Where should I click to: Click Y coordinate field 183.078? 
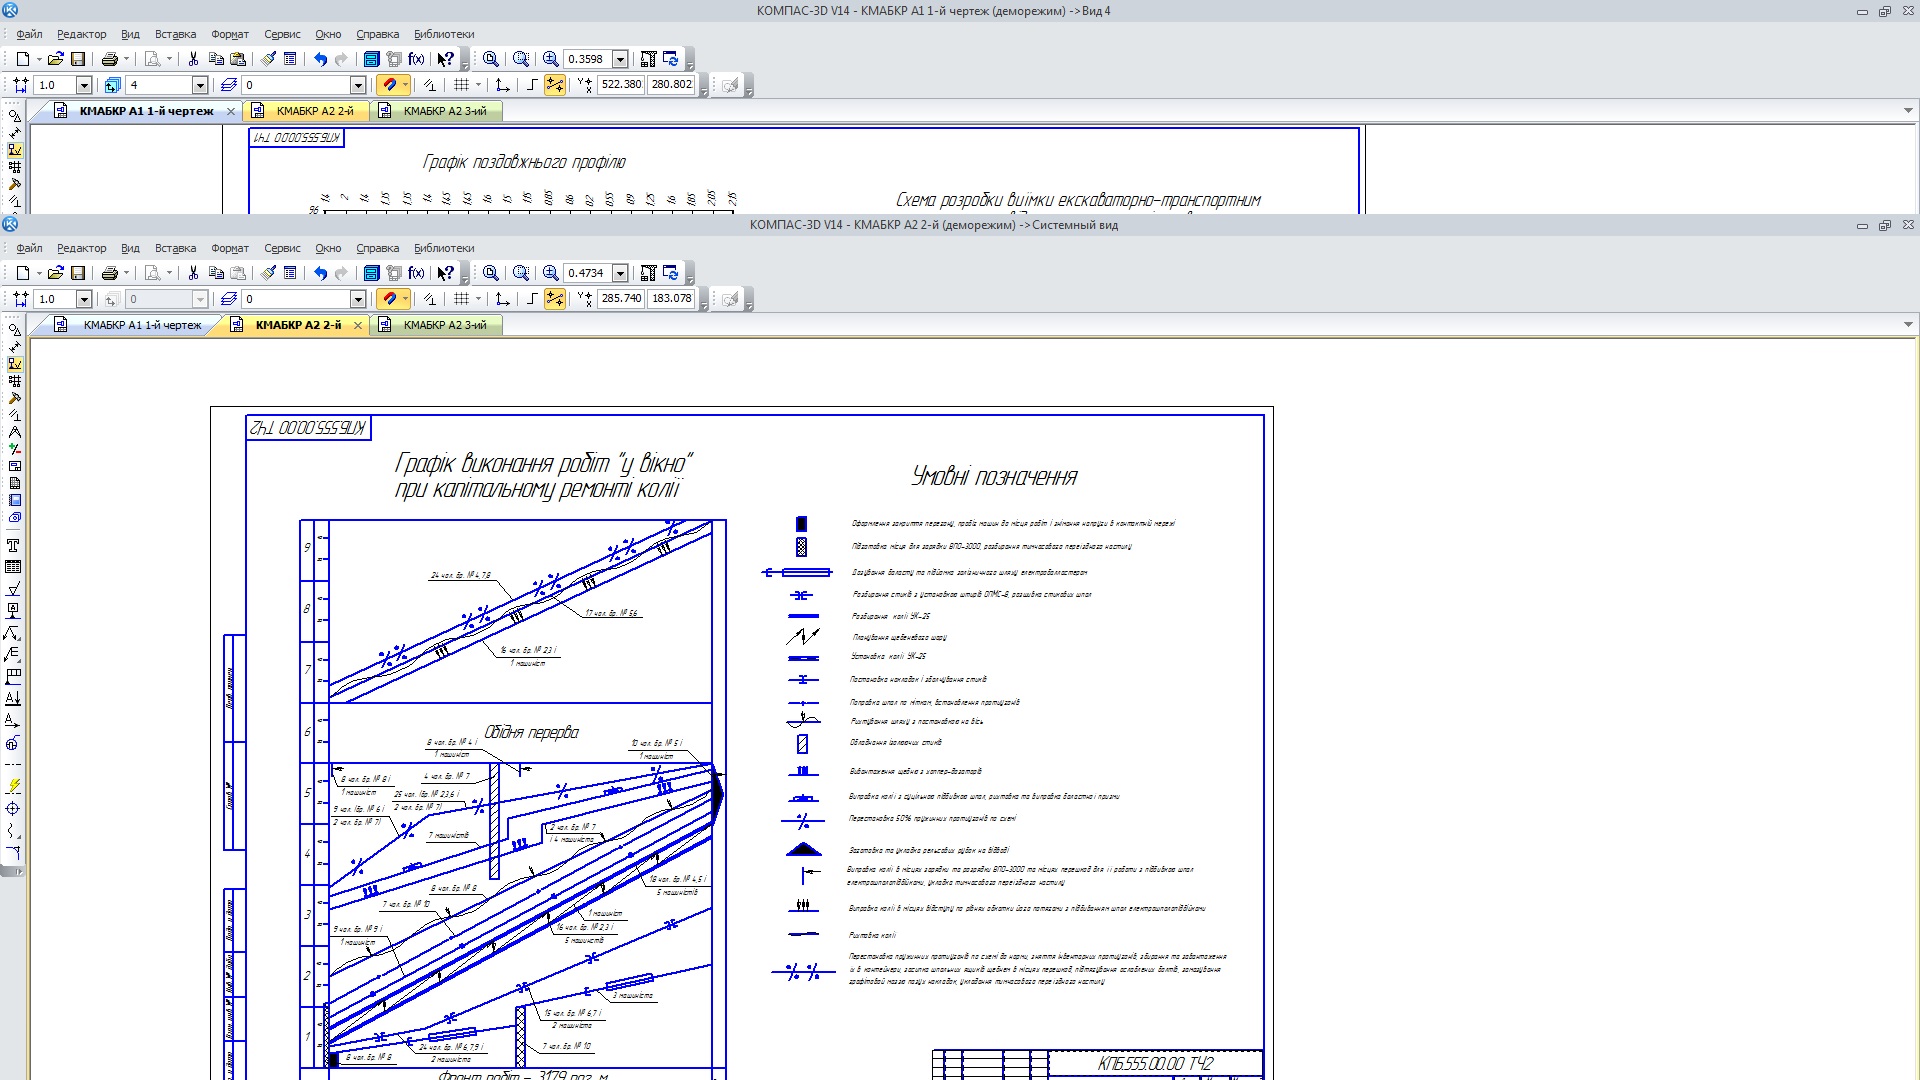click(x=671, y=299)
